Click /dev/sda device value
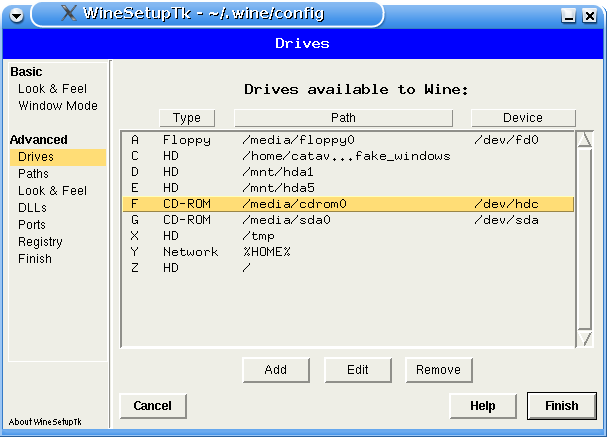The height and width of the screenshot is (437, 607). click(506, 220)
